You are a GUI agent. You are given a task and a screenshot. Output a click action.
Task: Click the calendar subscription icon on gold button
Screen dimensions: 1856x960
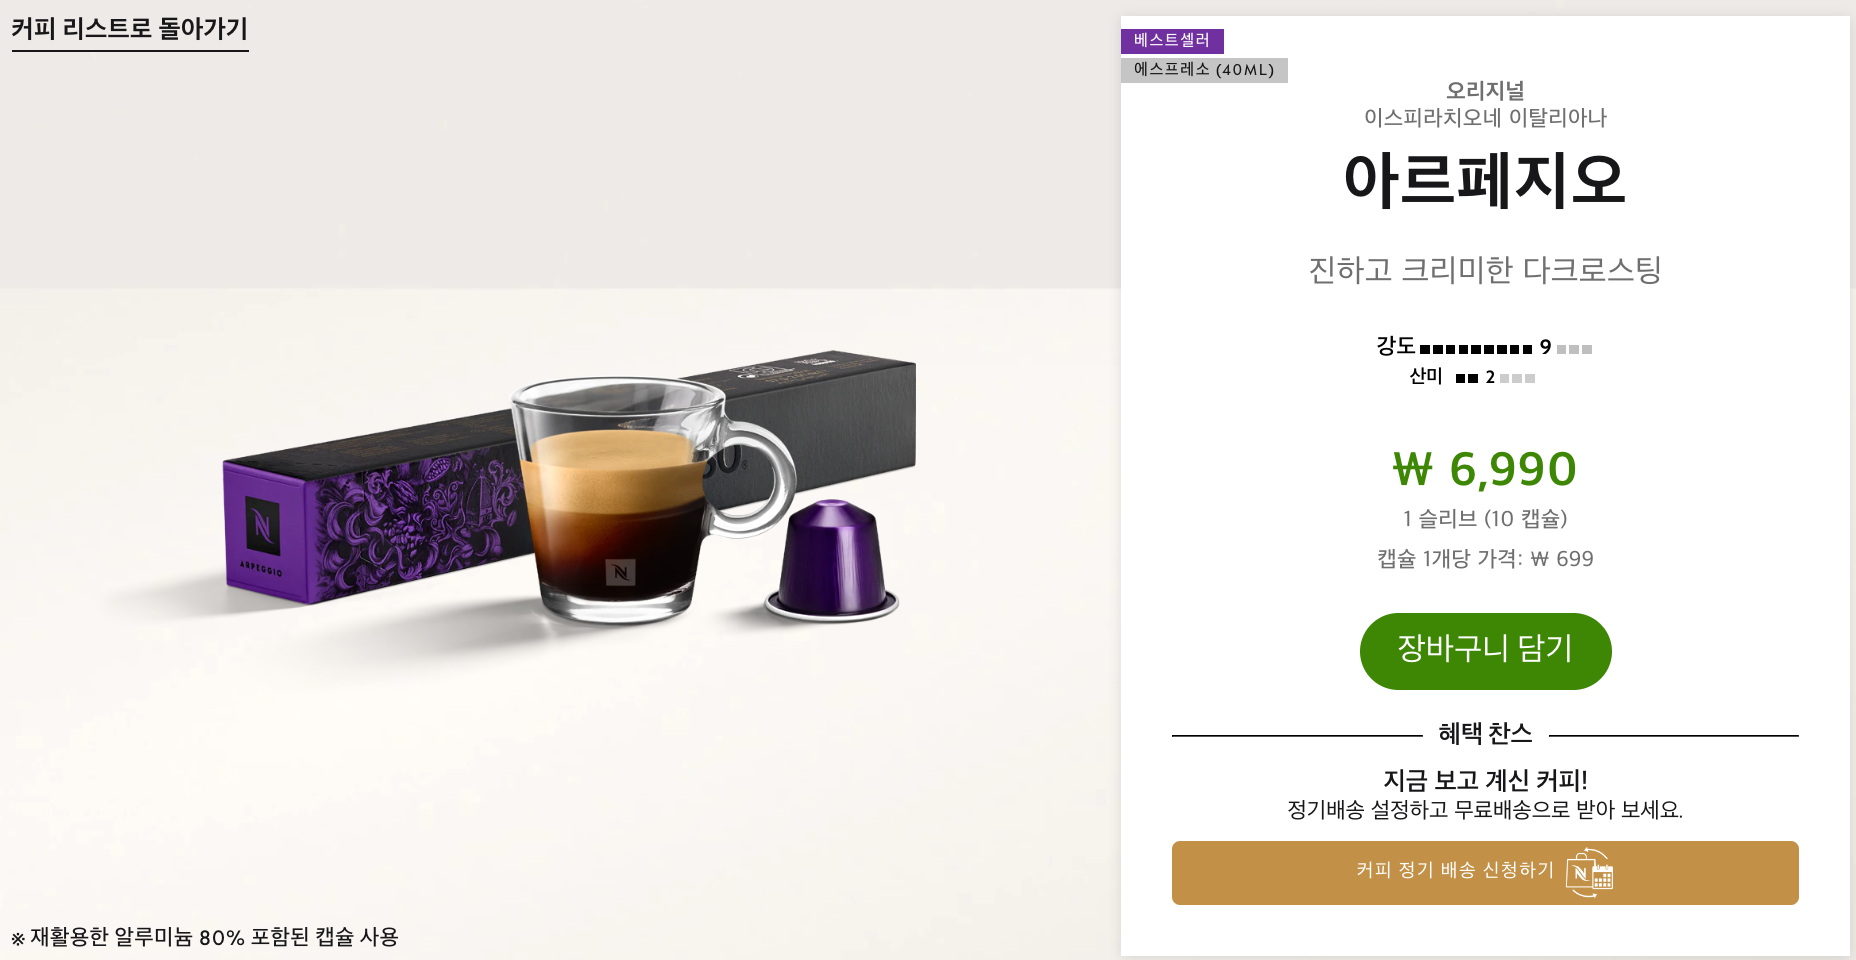(x=1590, y=873)
